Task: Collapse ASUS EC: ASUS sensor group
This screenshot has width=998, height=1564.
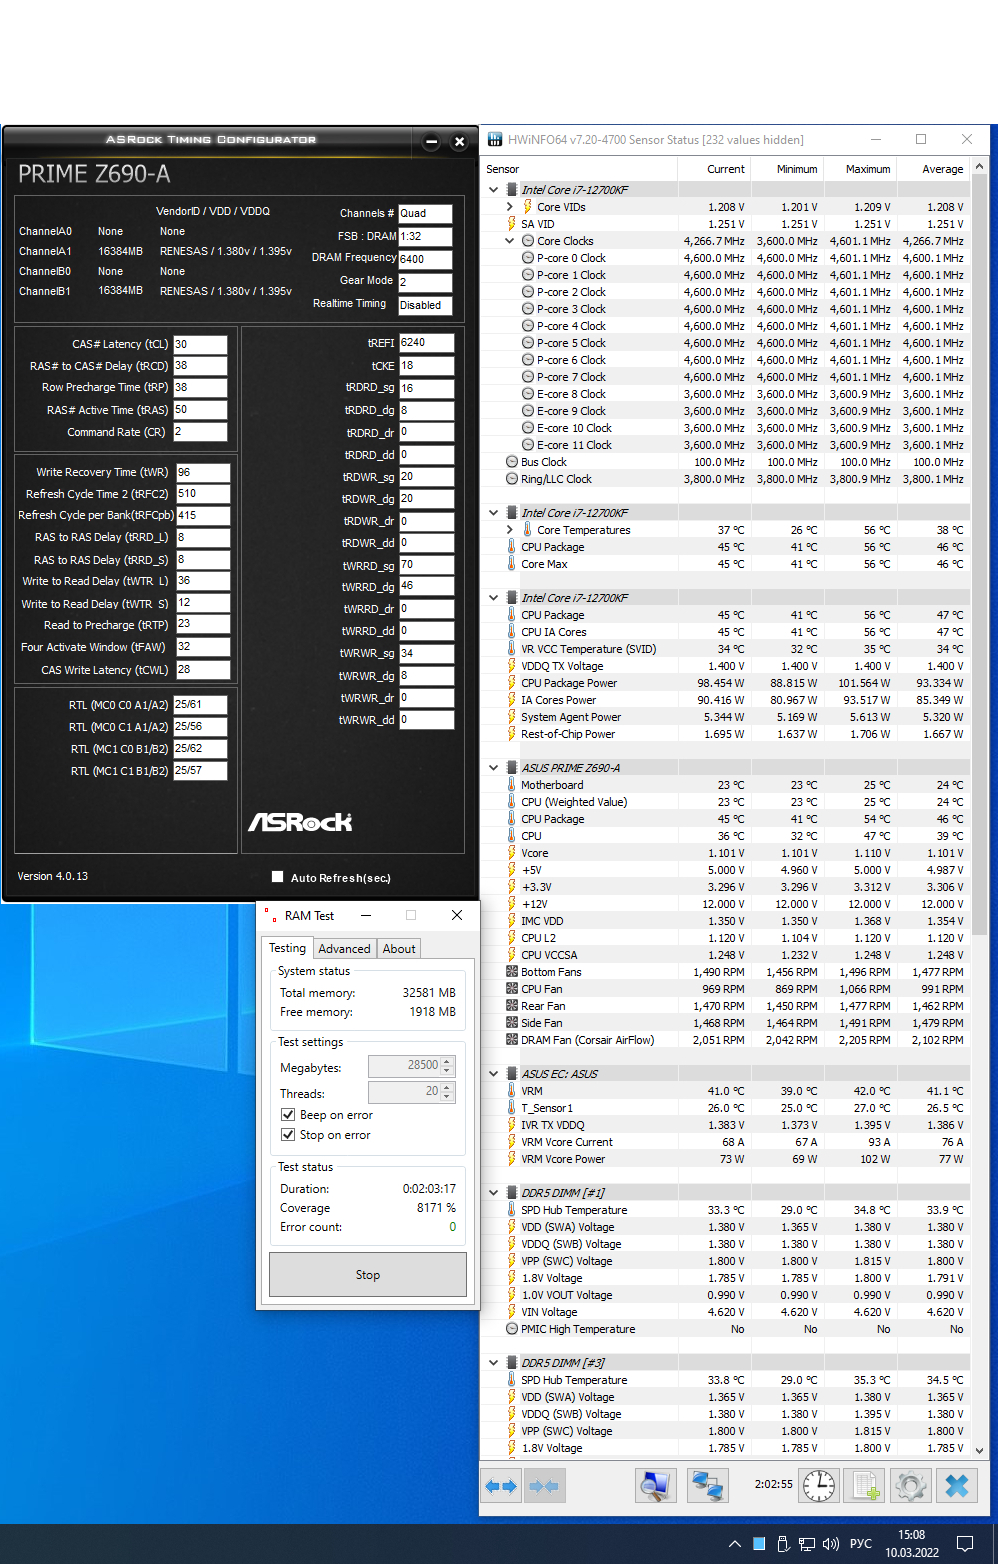Action: [494, 1074]
